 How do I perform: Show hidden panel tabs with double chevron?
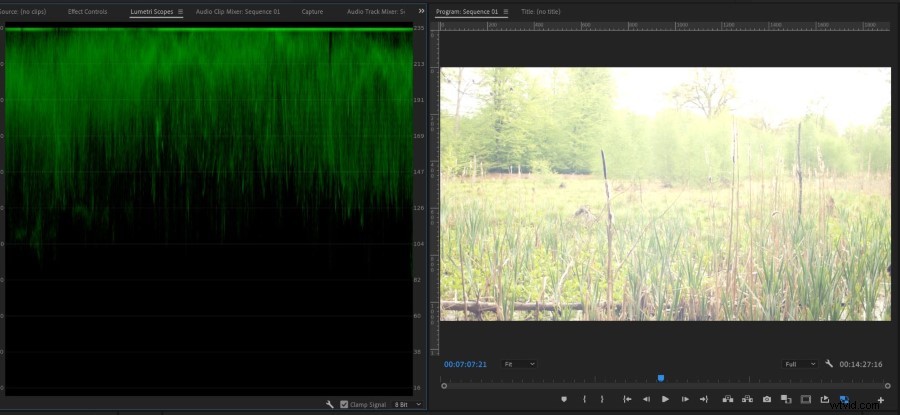(x=421, y=11)
